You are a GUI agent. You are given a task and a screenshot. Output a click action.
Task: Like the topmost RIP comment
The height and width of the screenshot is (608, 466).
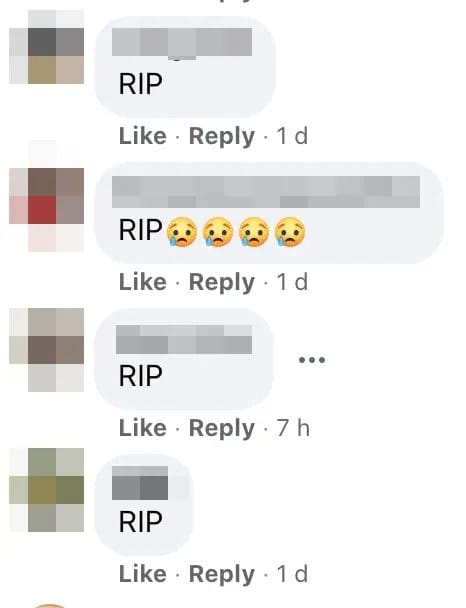point(143,136)
